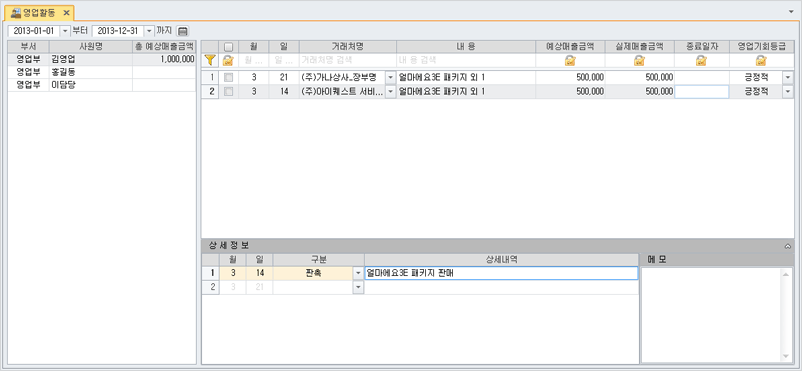
Task: Select employee 이담당 in the list
Action: [91, 84]
